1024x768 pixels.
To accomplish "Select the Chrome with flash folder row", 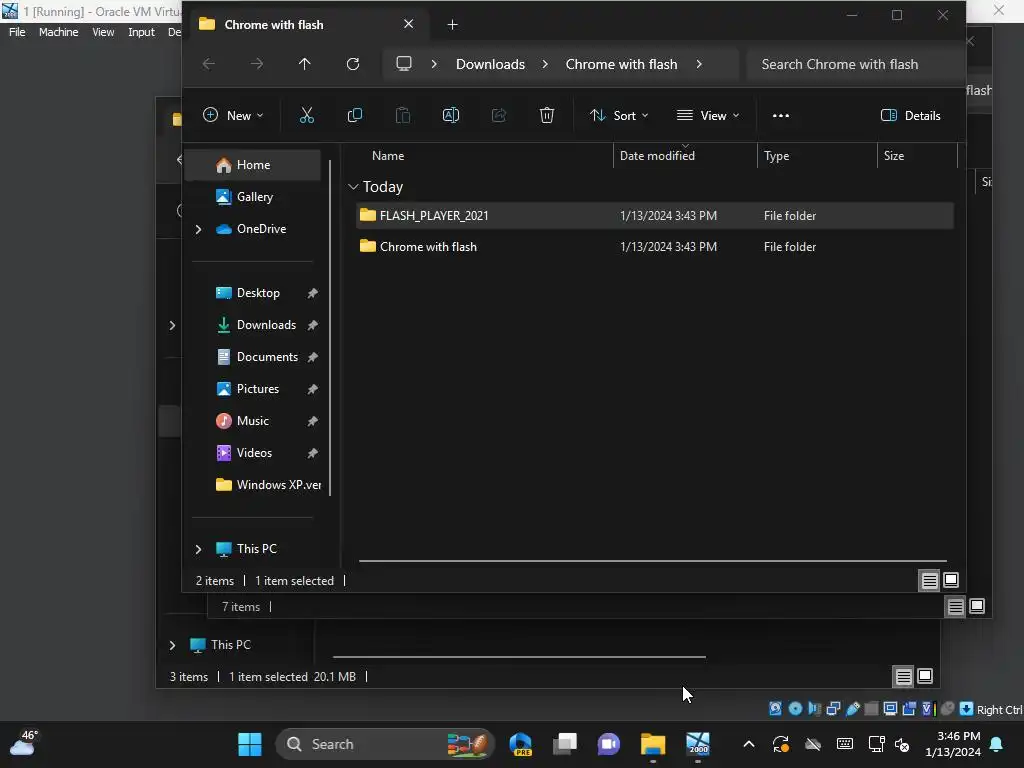I will tap(655, 247).
